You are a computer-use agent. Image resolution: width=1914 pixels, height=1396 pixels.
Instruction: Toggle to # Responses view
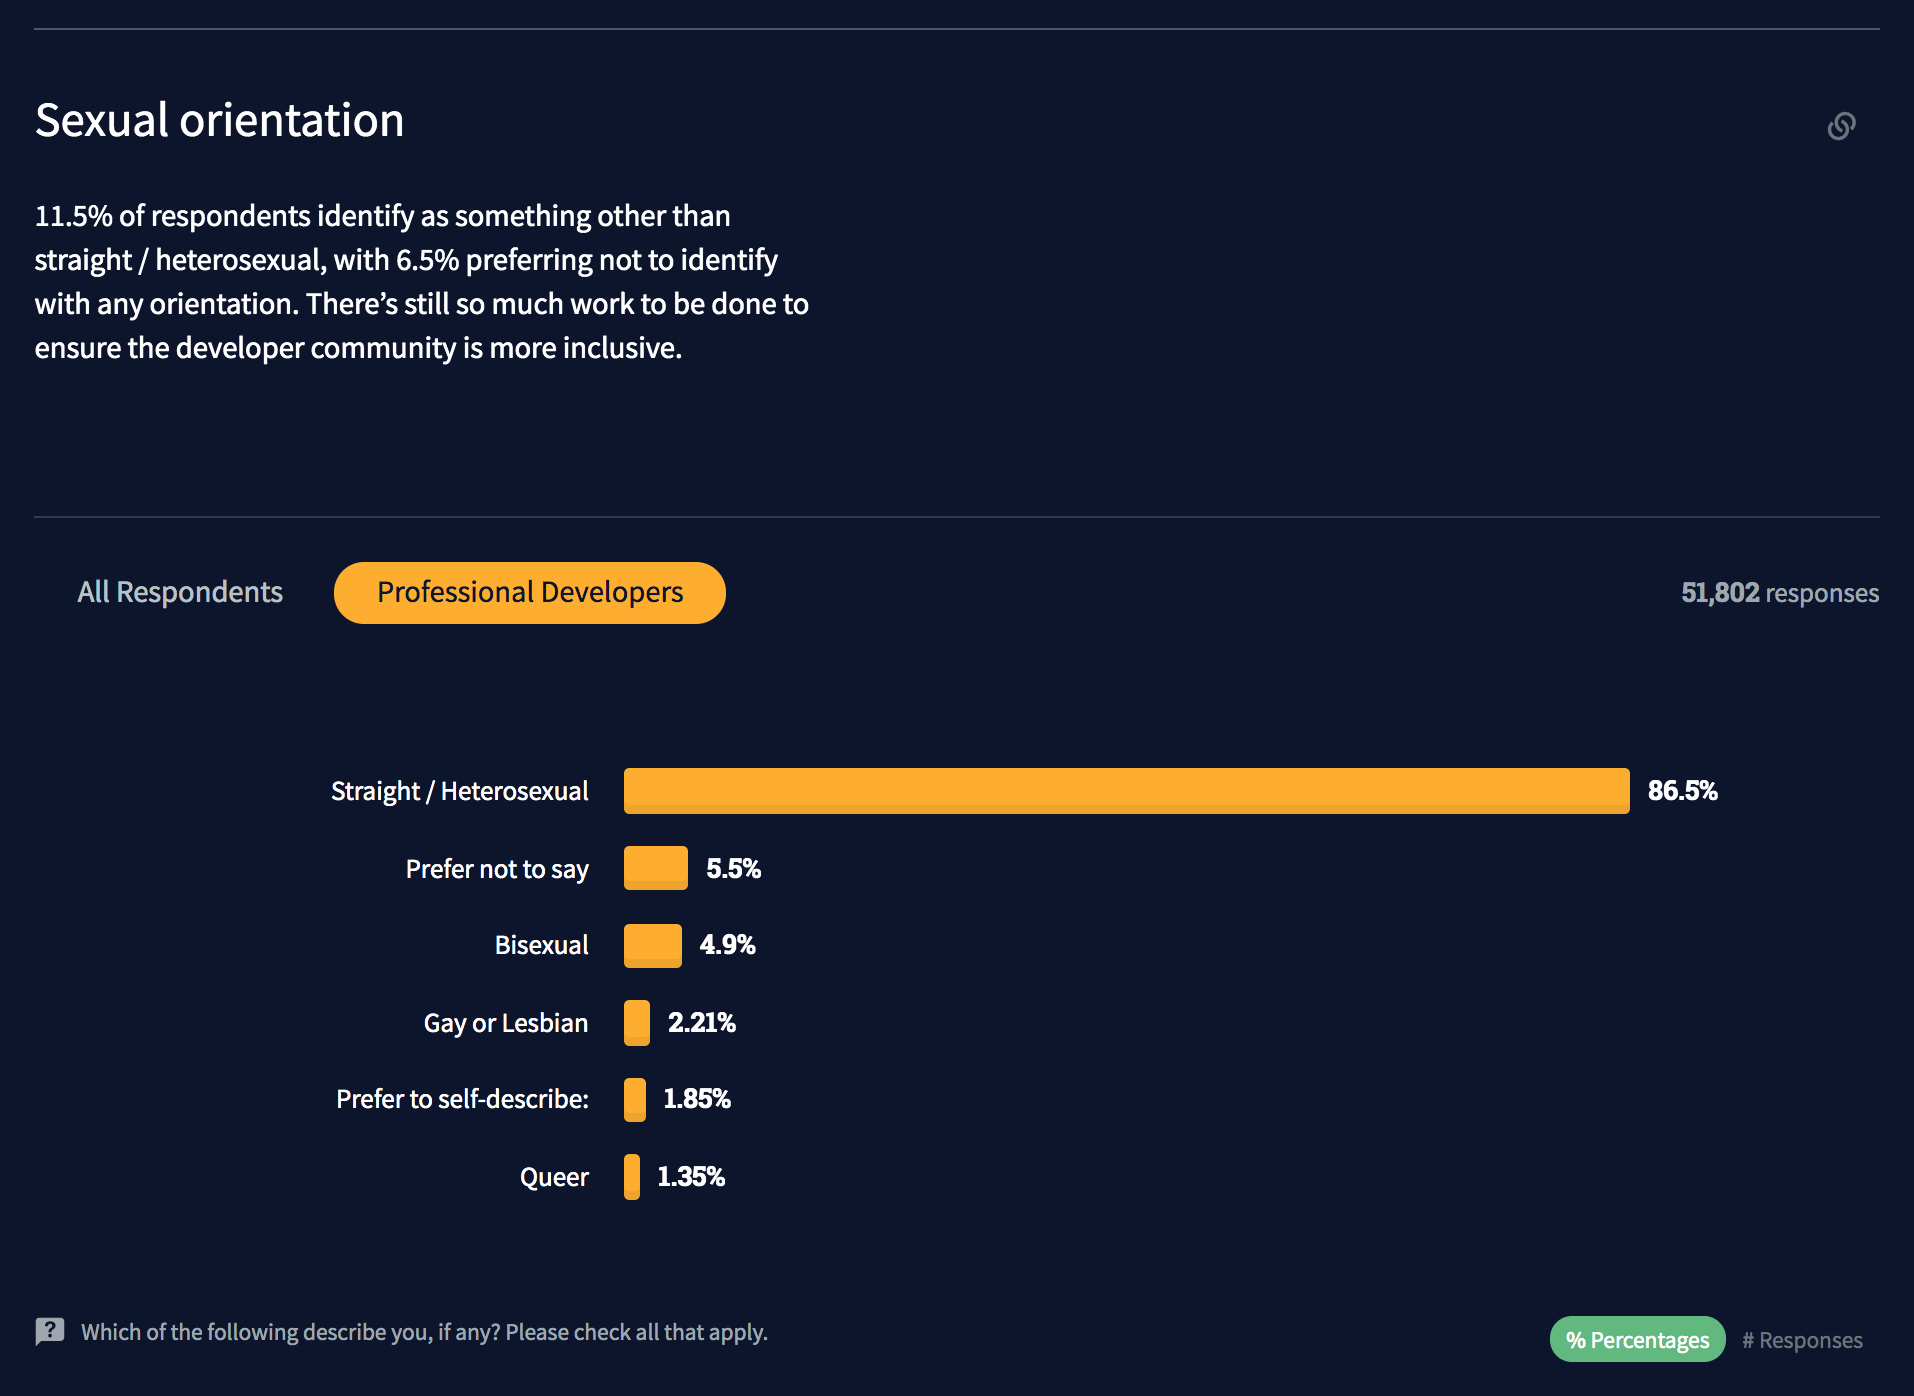pyautogui.click(x=1802, y=1340)
